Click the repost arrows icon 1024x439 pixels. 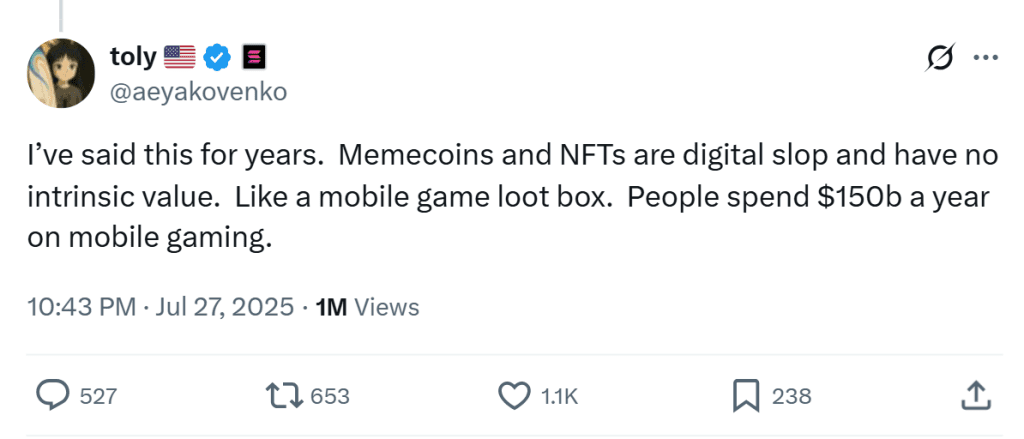288,396
